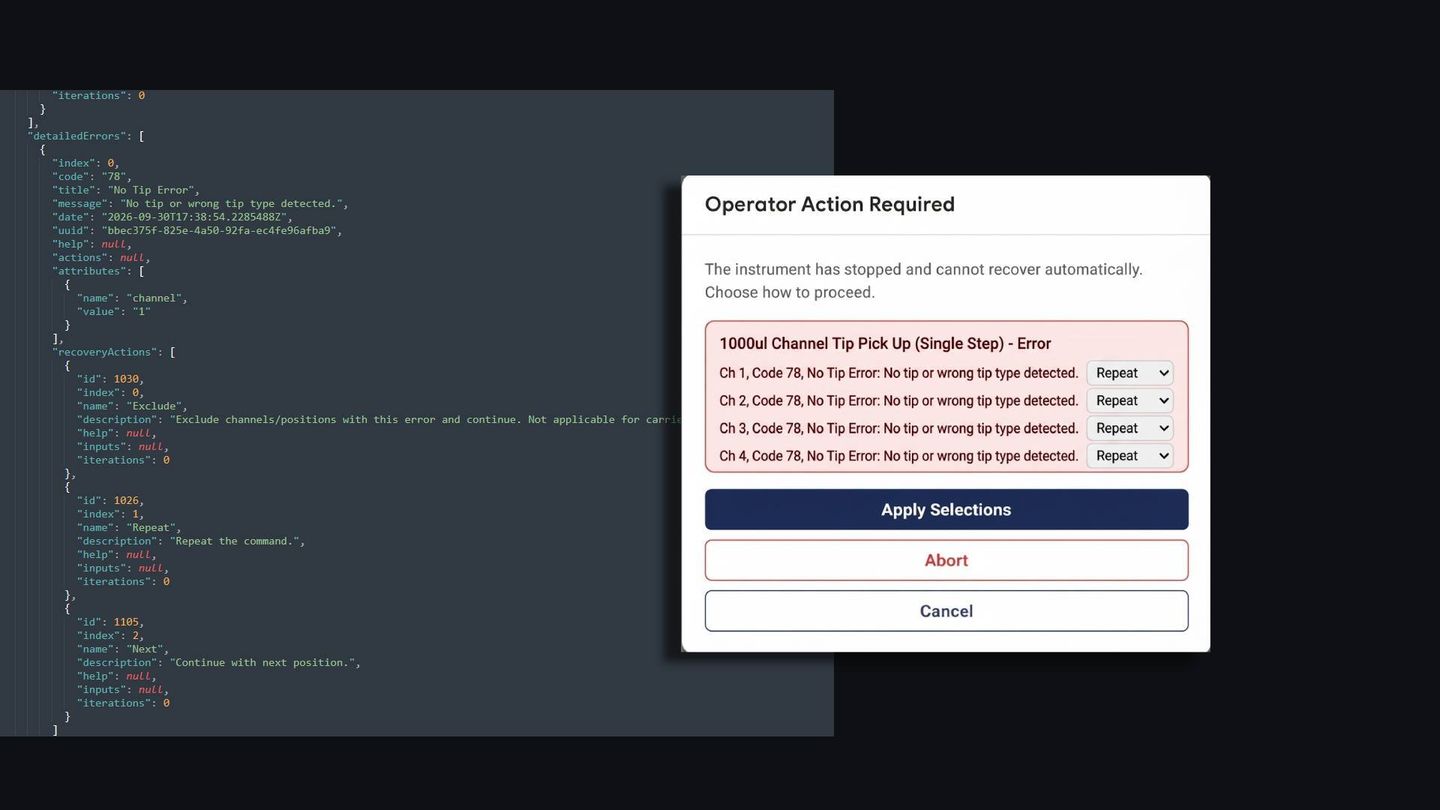The image size is (1440, 810).
Task: Click the Ch 4, Code 78 error message text
Action: [898, 455]
